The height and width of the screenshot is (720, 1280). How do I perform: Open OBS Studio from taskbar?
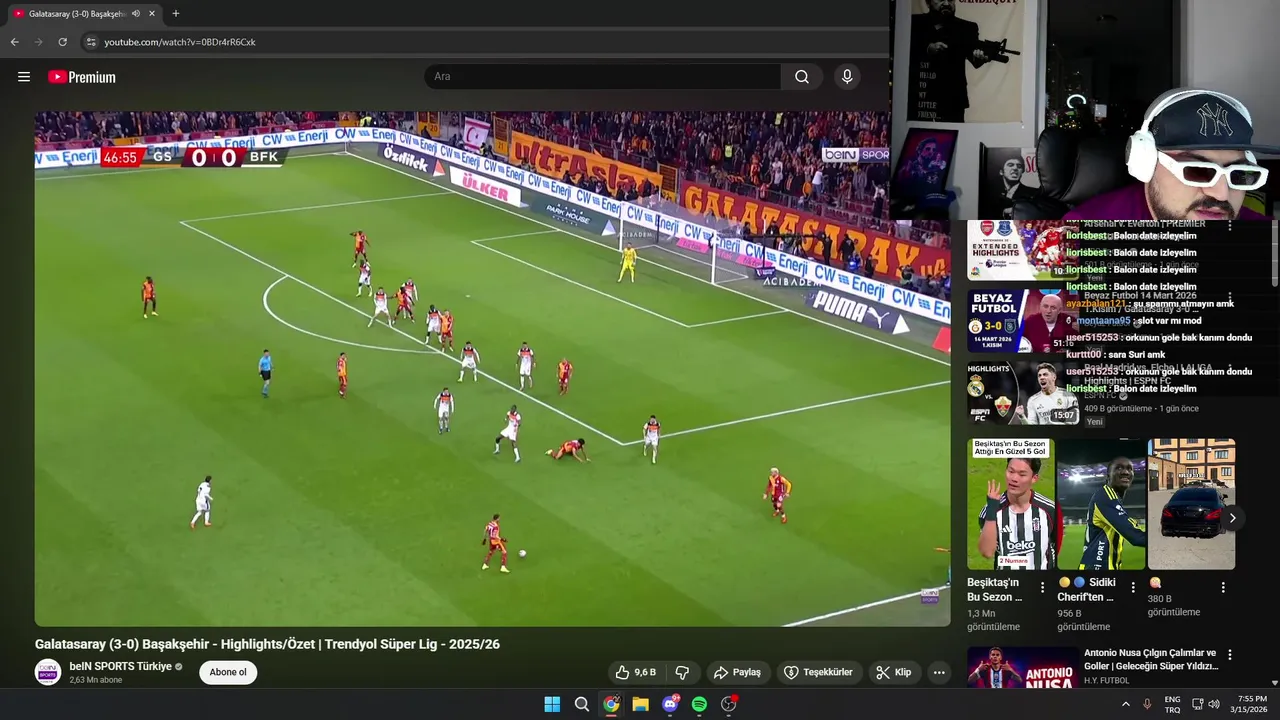pos(729,704)
